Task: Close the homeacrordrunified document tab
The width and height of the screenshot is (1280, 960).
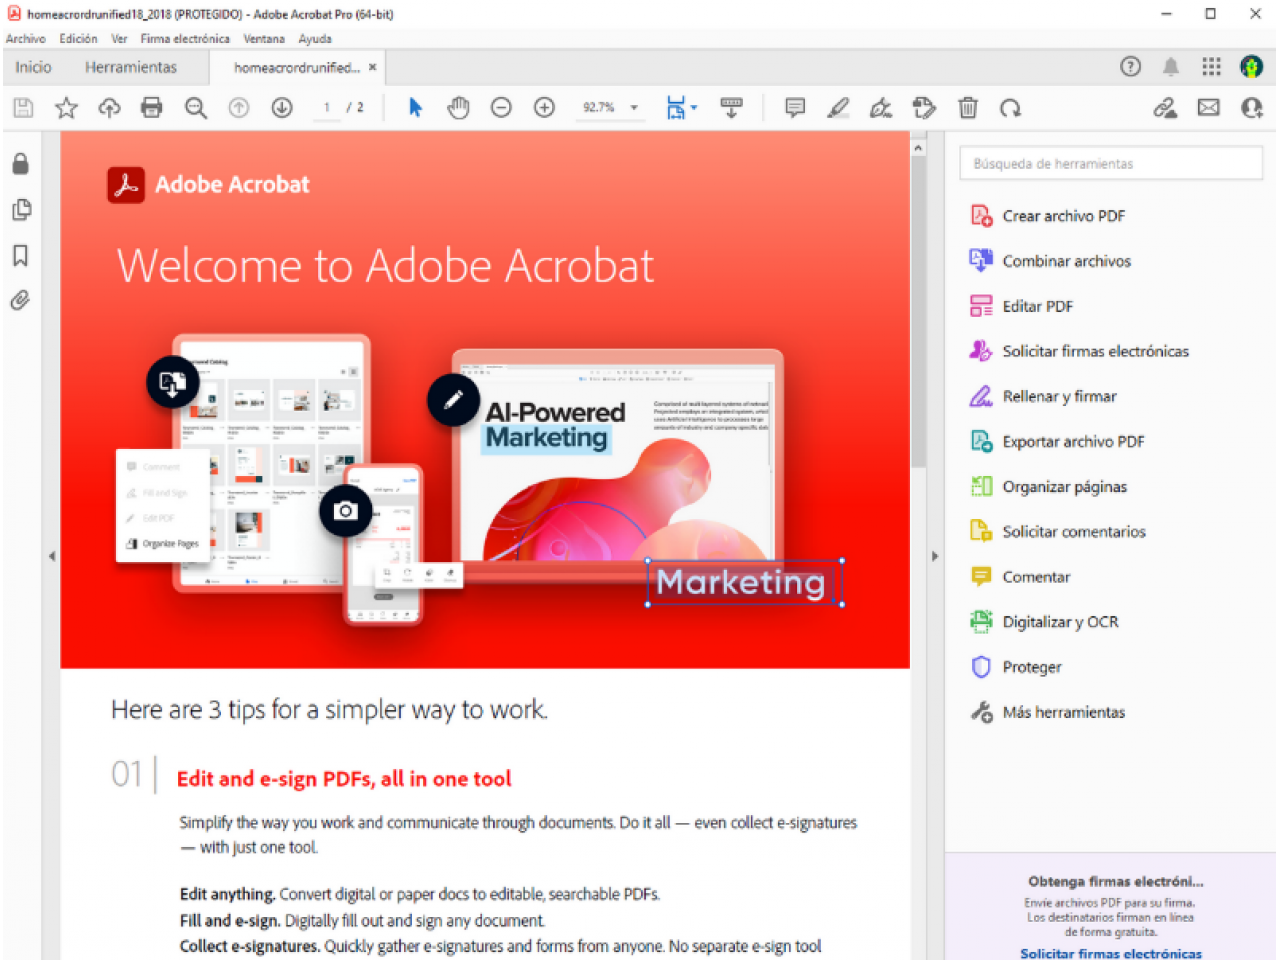Action: pos(372,67)
